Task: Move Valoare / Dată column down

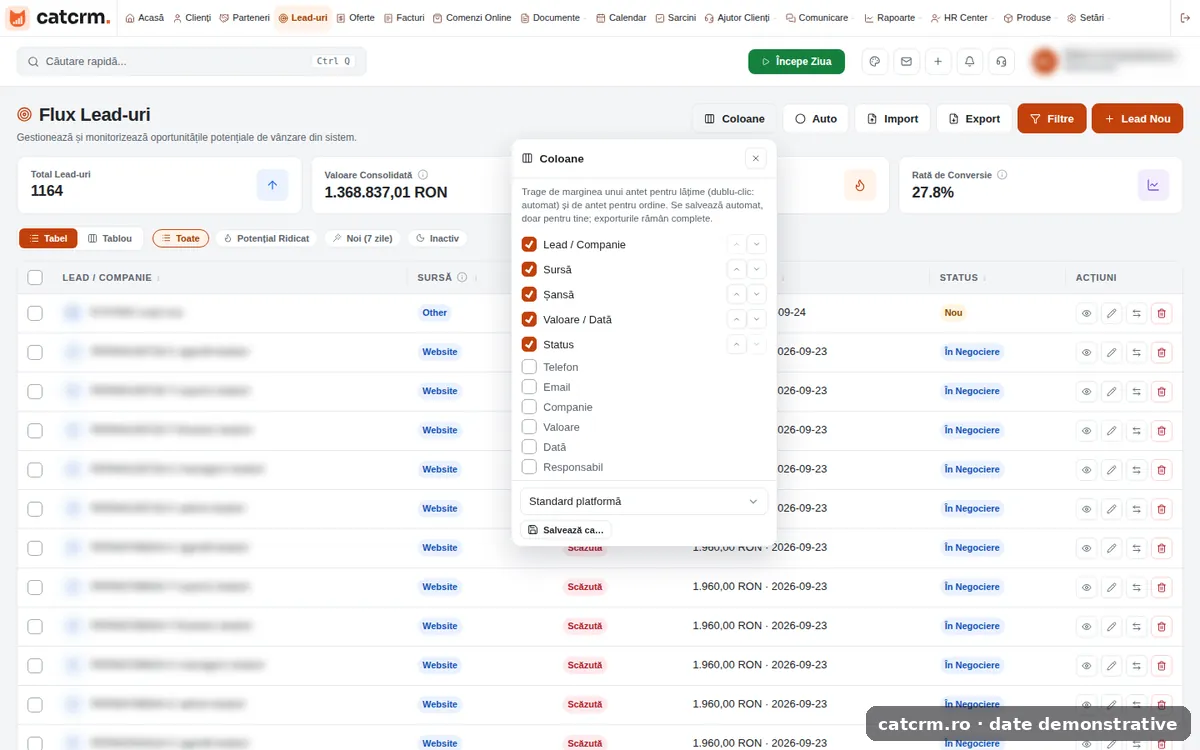Action: tap(757, 319)
